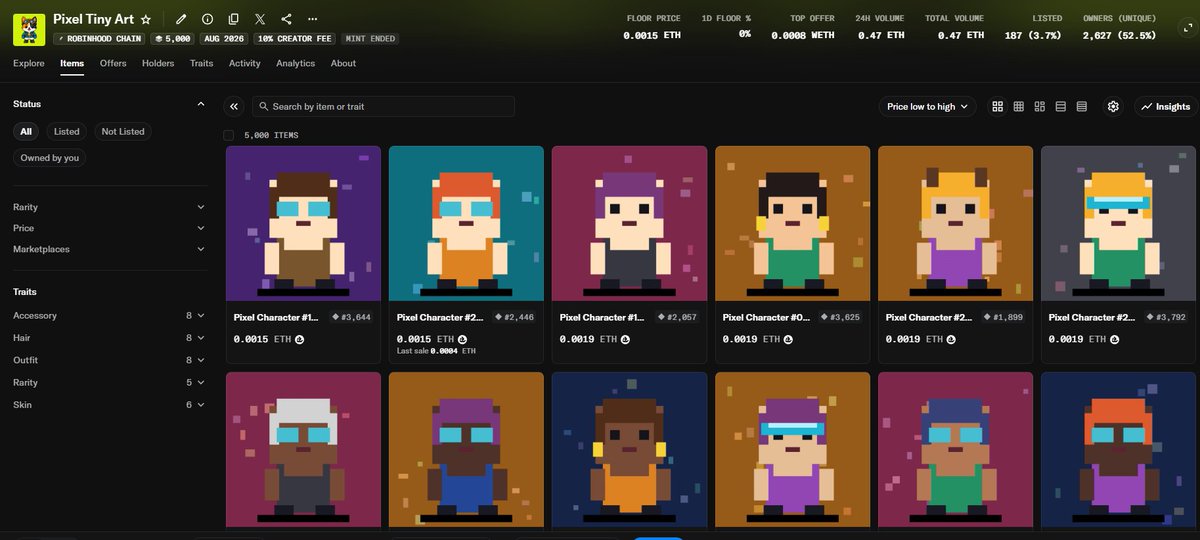
Task: Collapse the filter sidebar with double-chevron icon
Action: tap(234, 106)
